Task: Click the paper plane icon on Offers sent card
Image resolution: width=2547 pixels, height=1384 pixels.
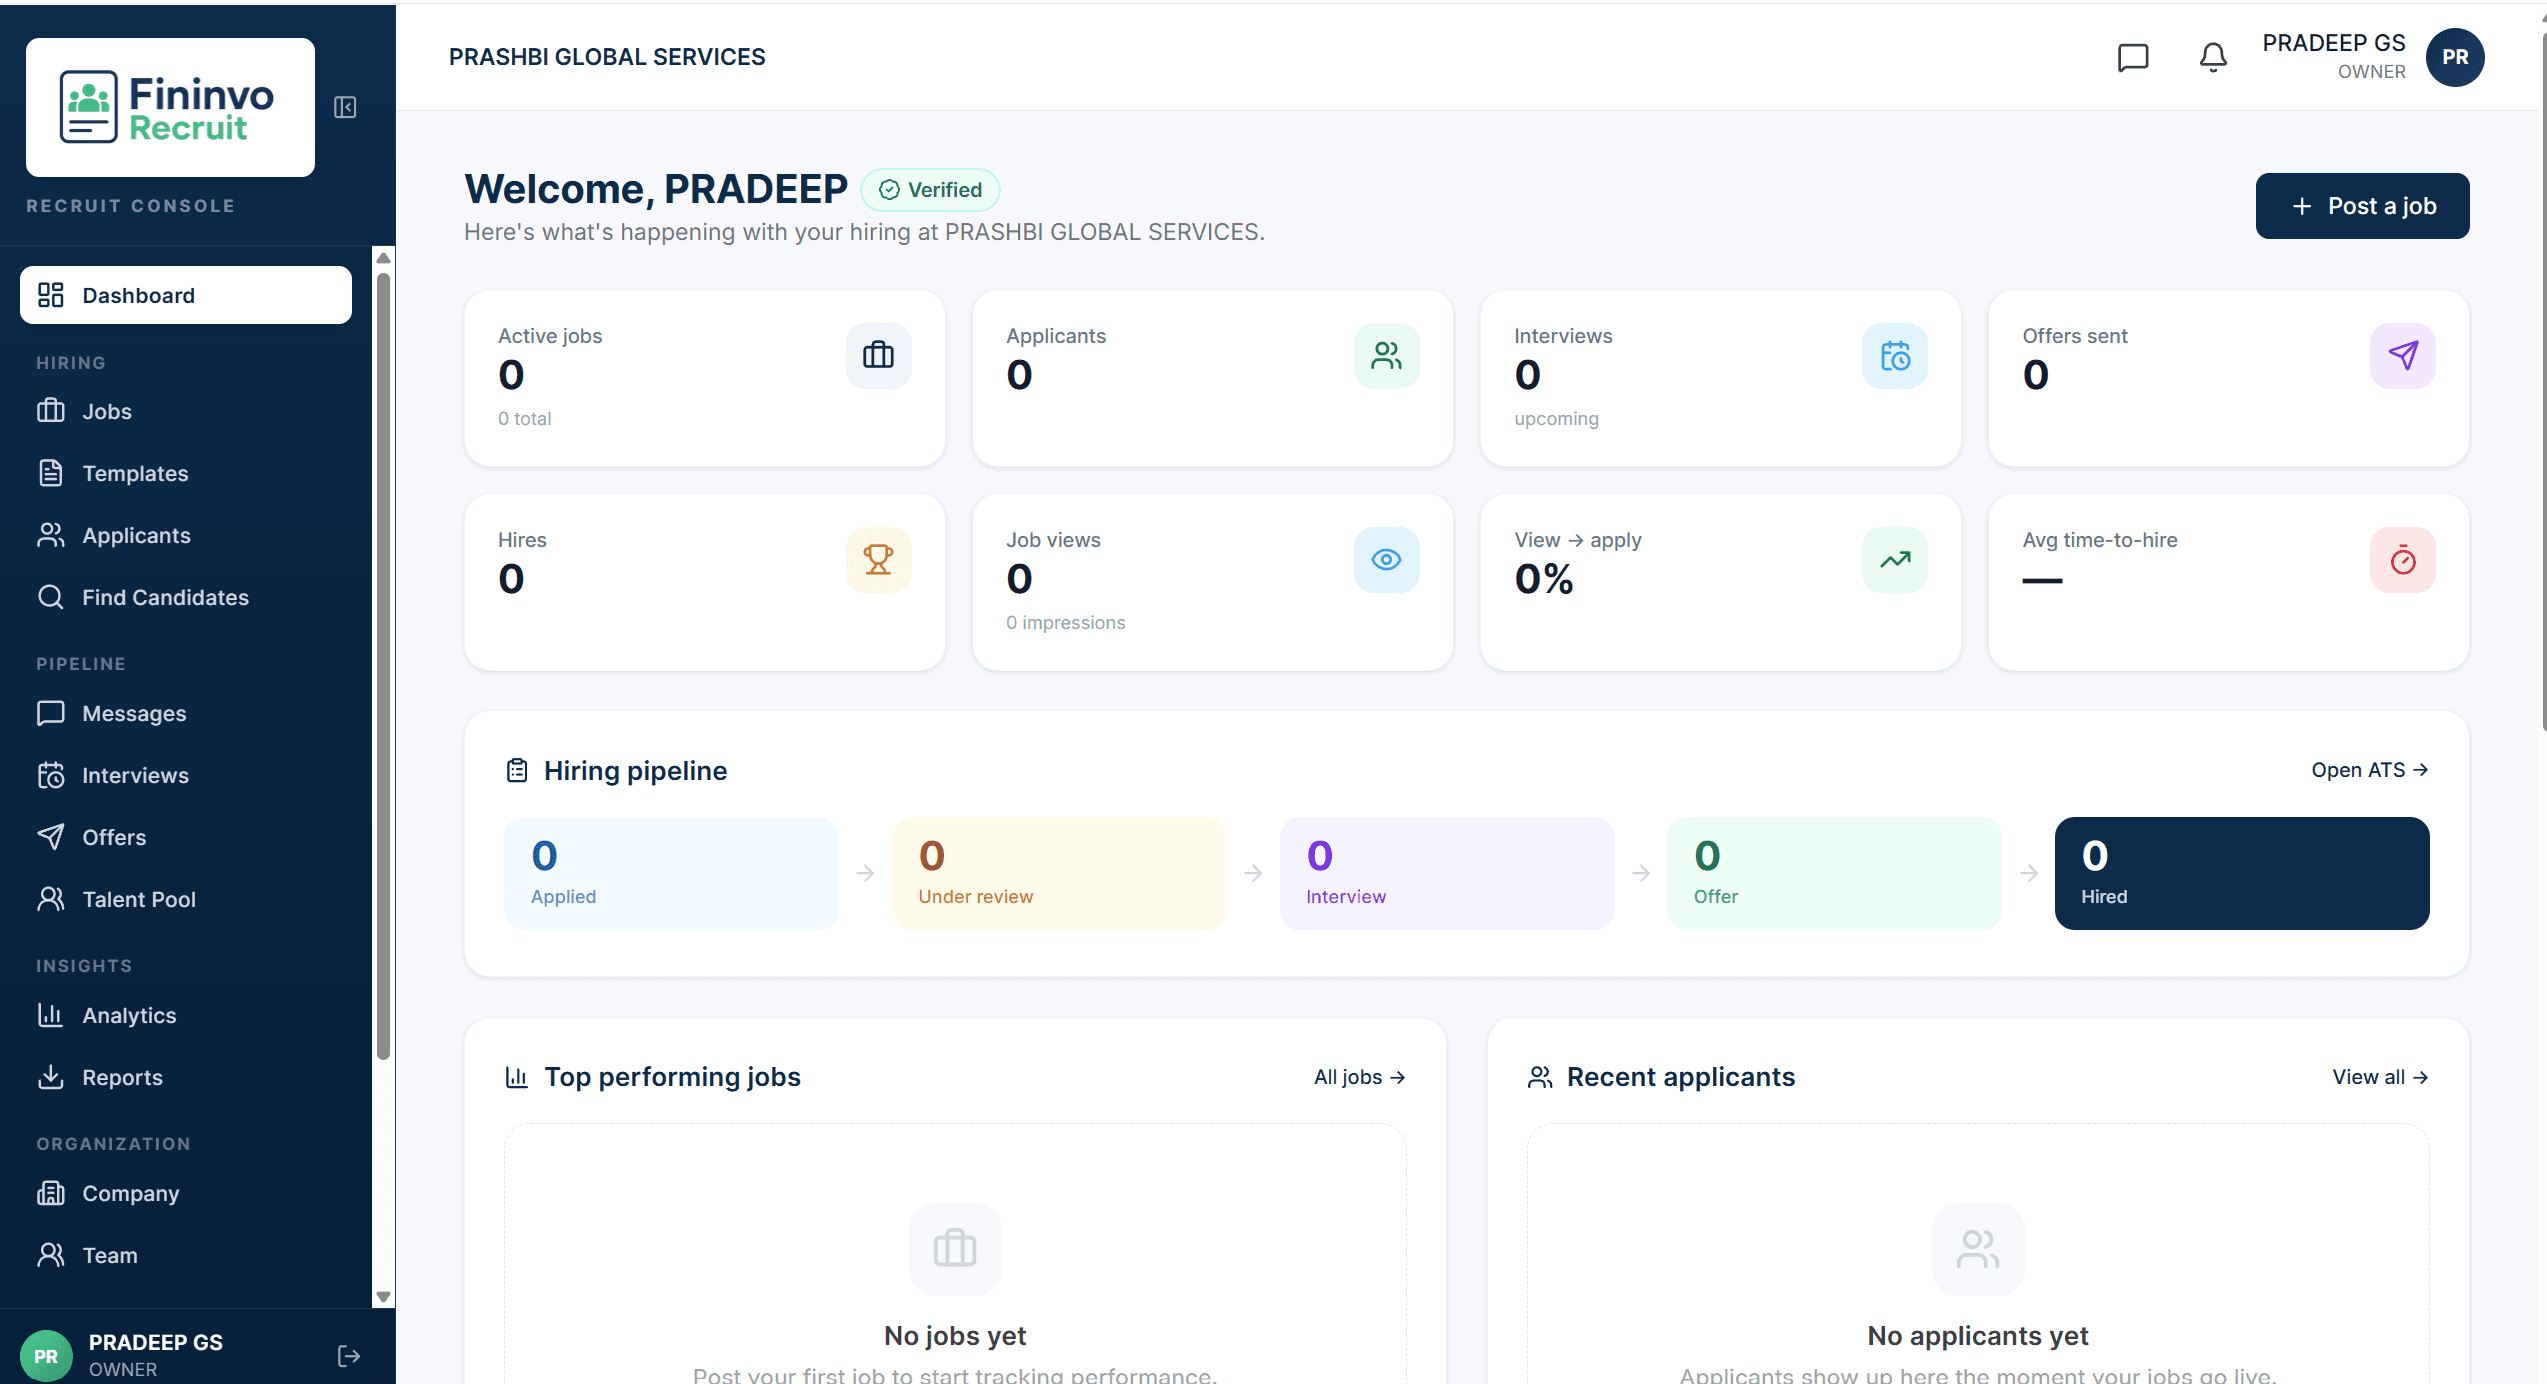Action: coord(2402,355)
